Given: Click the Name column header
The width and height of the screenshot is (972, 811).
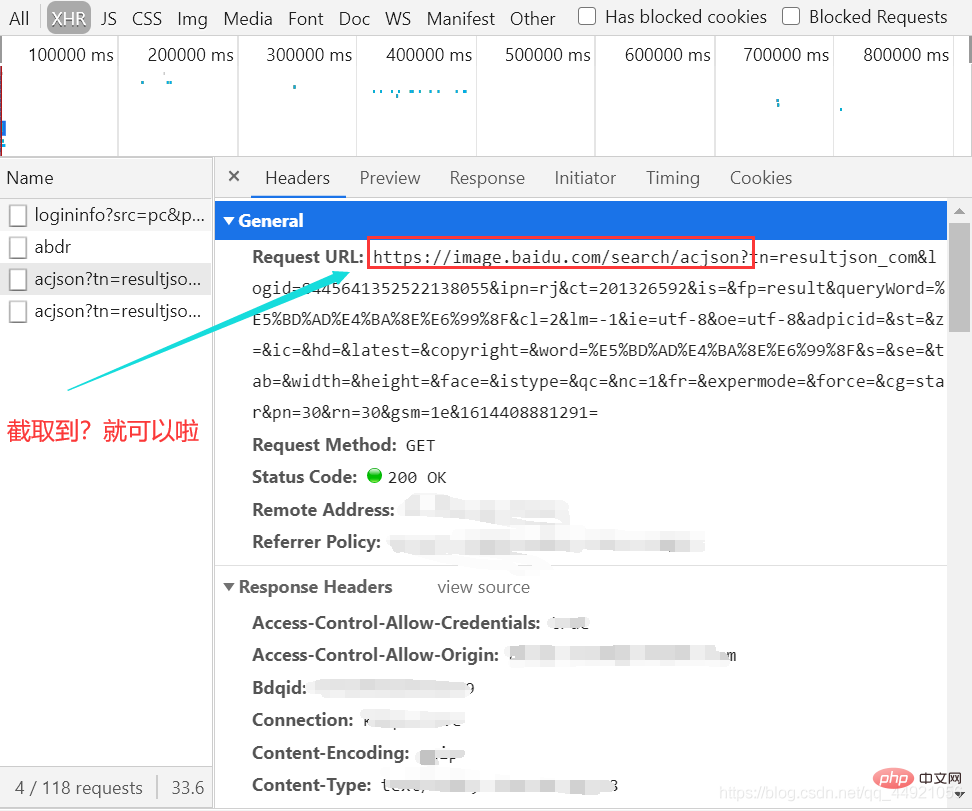Looking at the screenshot, I should 30,178.
